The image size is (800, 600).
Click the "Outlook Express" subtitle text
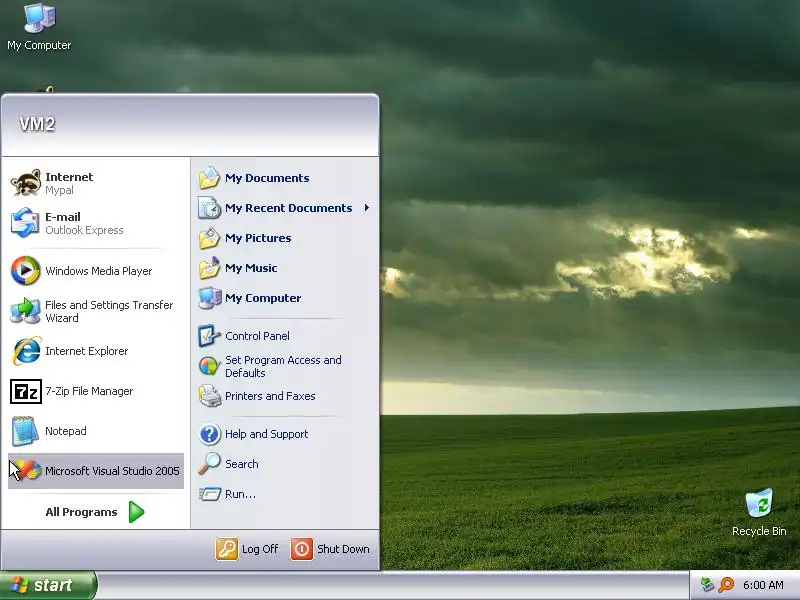click(x=84, y=230)
